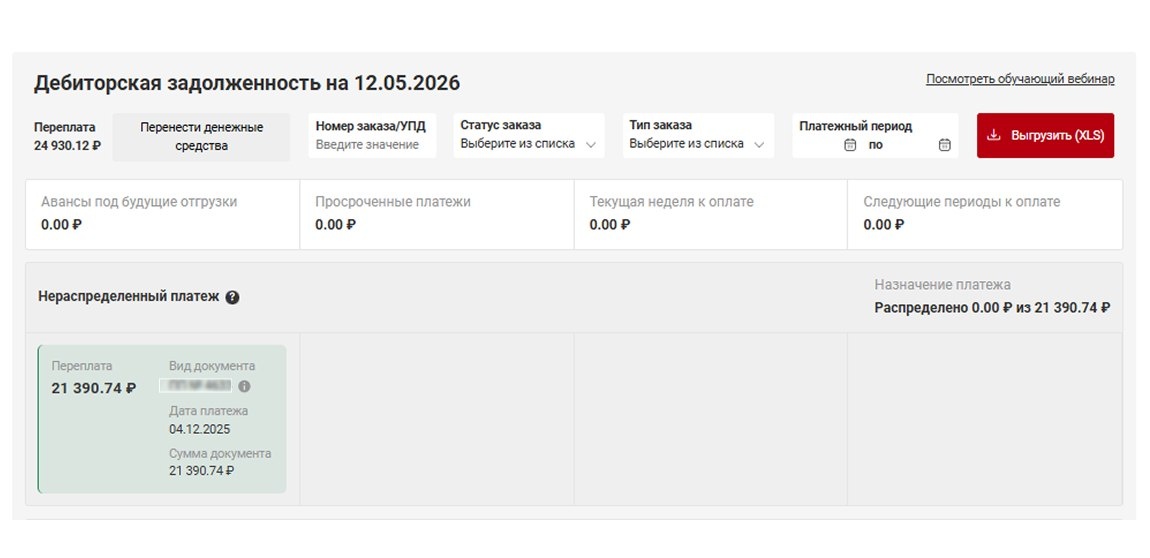Open the start date calendar icon in Платежный период
The image size is (1150, 558).
[850, 145]
